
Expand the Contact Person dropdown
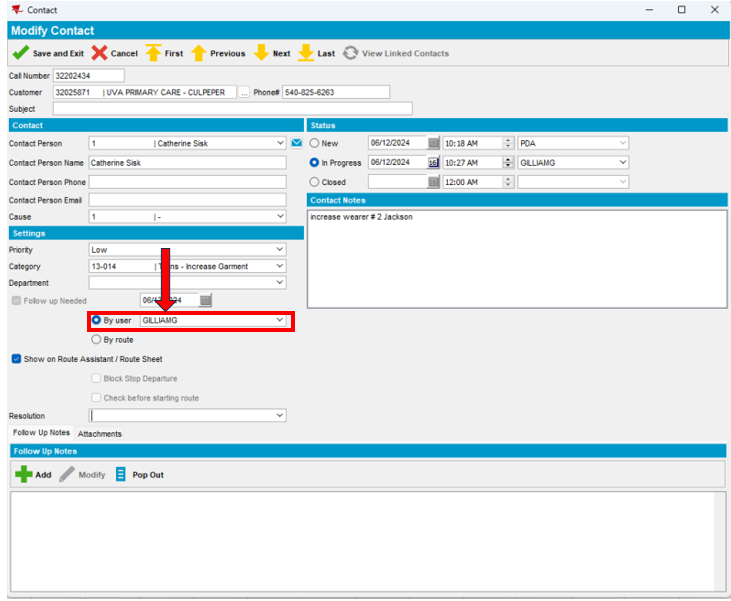(280, 143)
